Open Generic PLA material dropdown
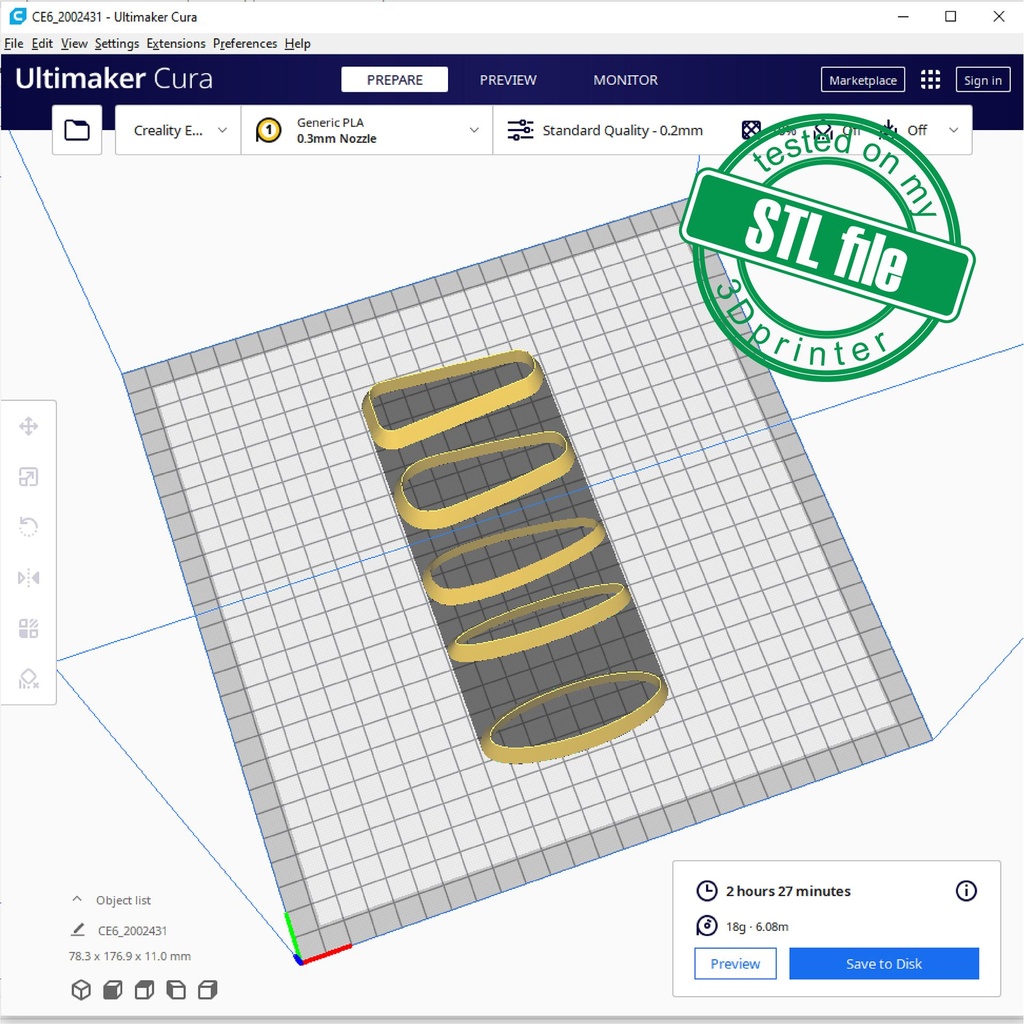Screen dimensions: 1024x1024 367,130
